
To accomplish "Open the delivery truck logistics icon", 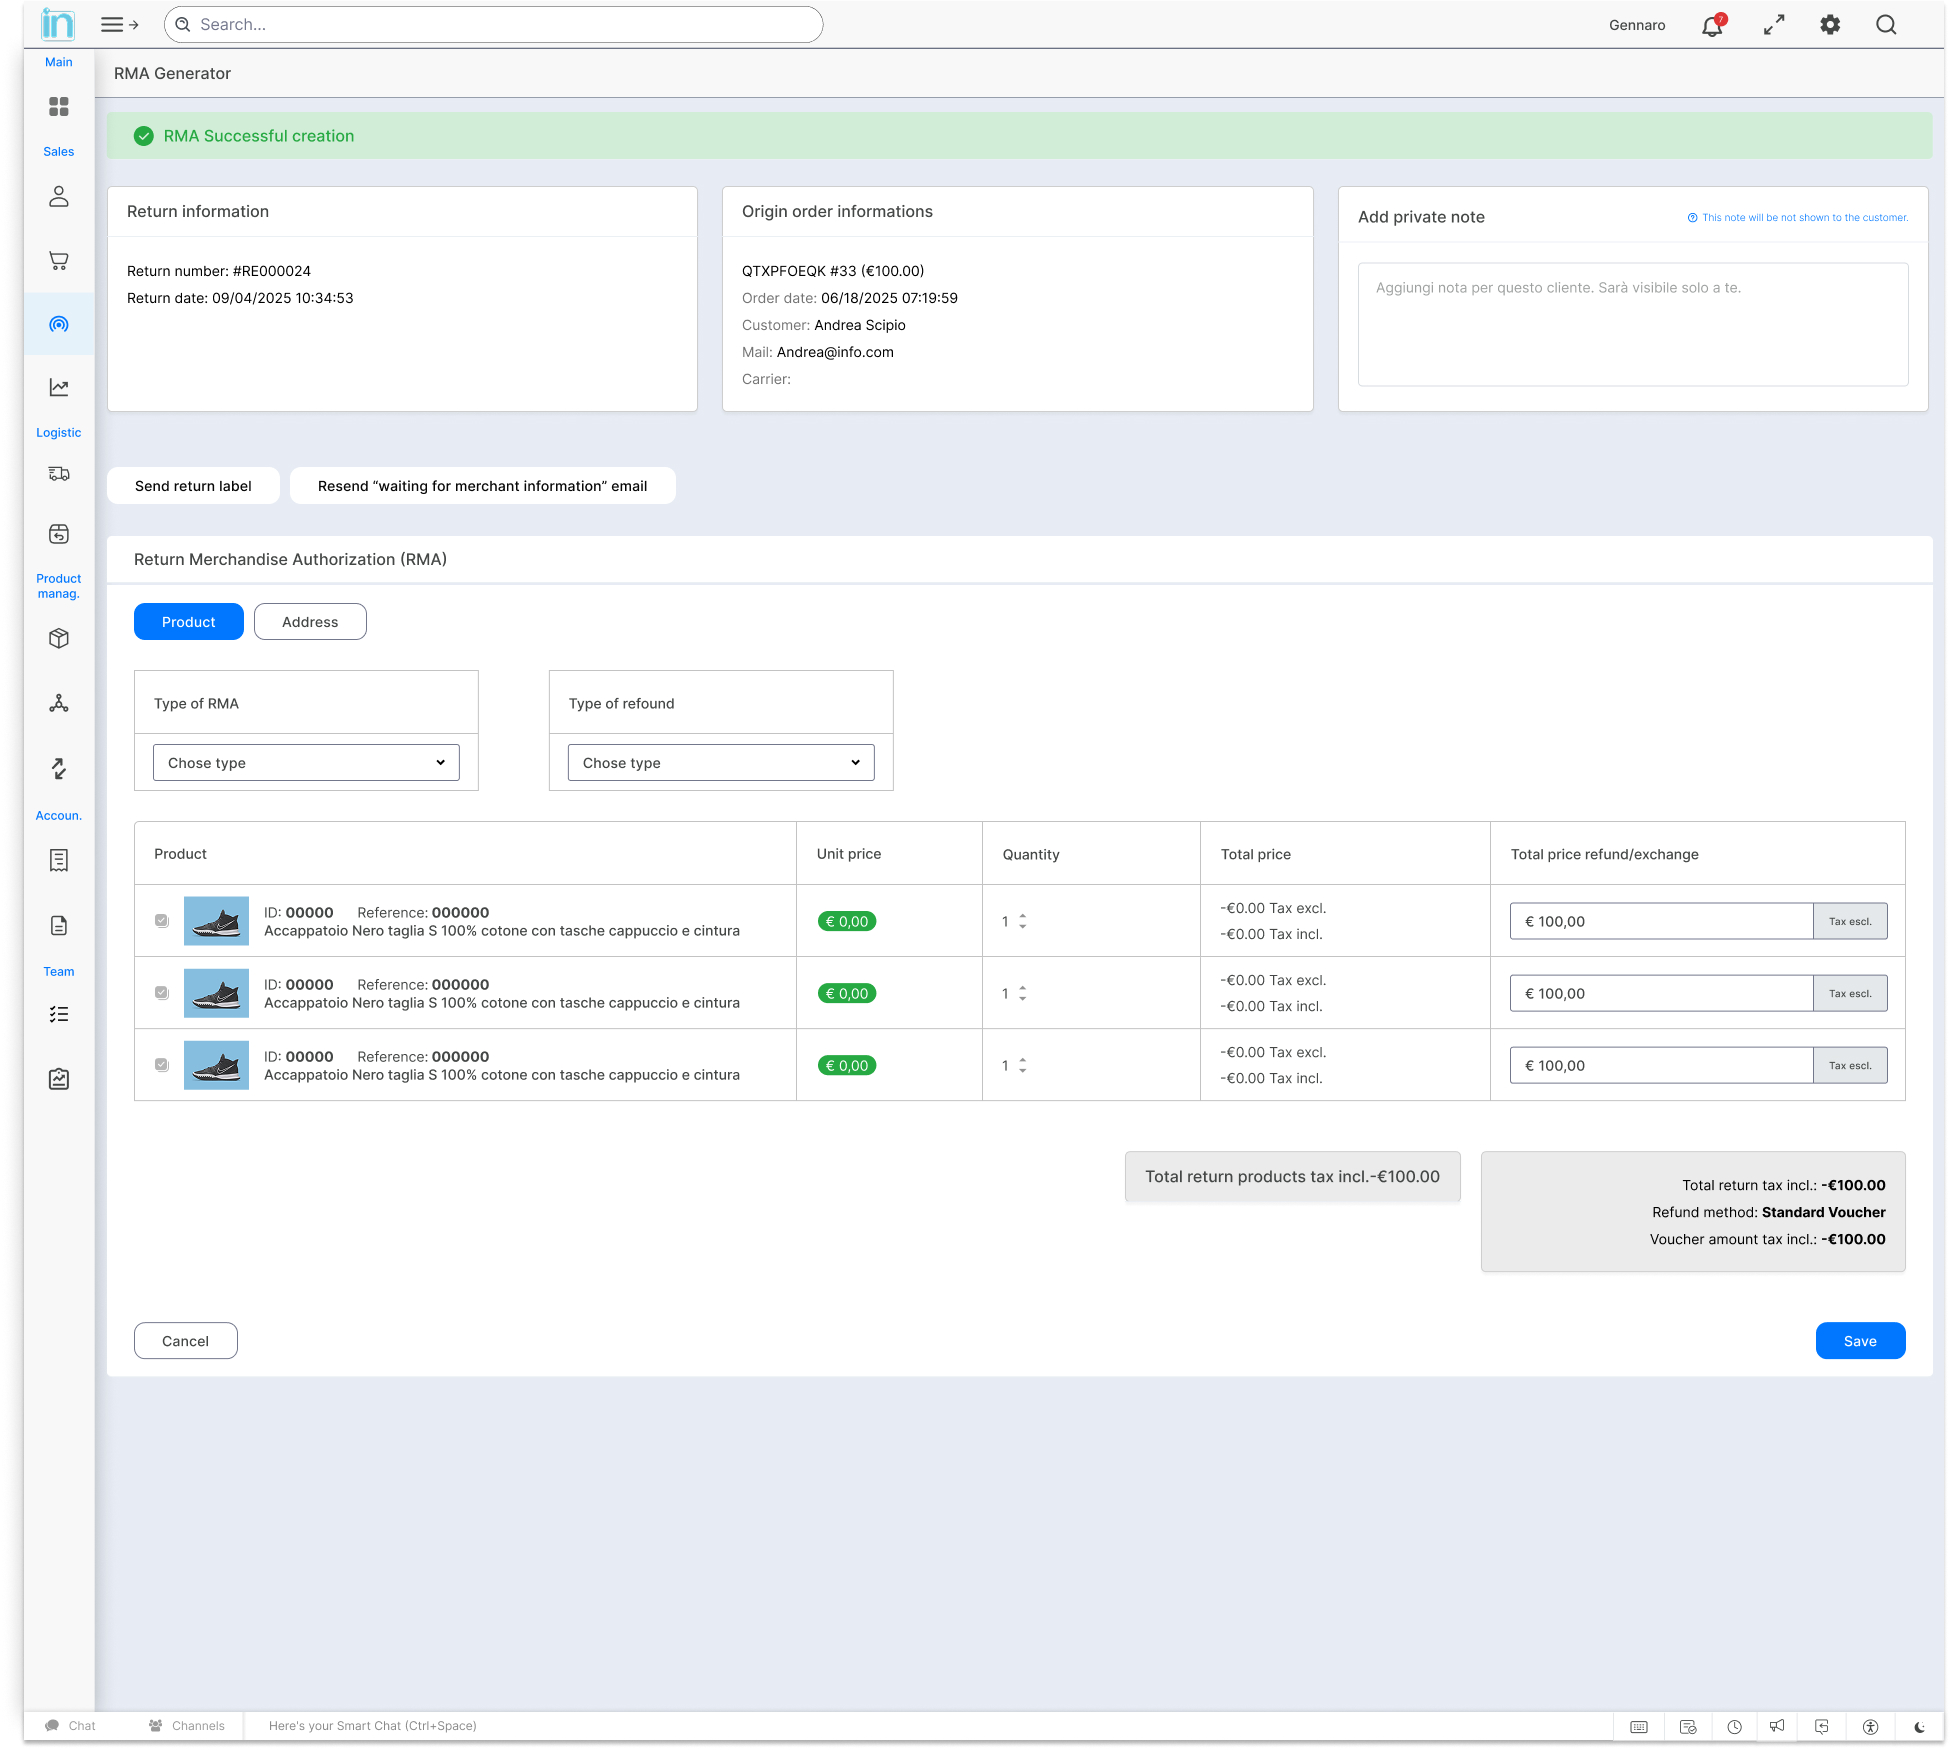I will coord(59,474).
